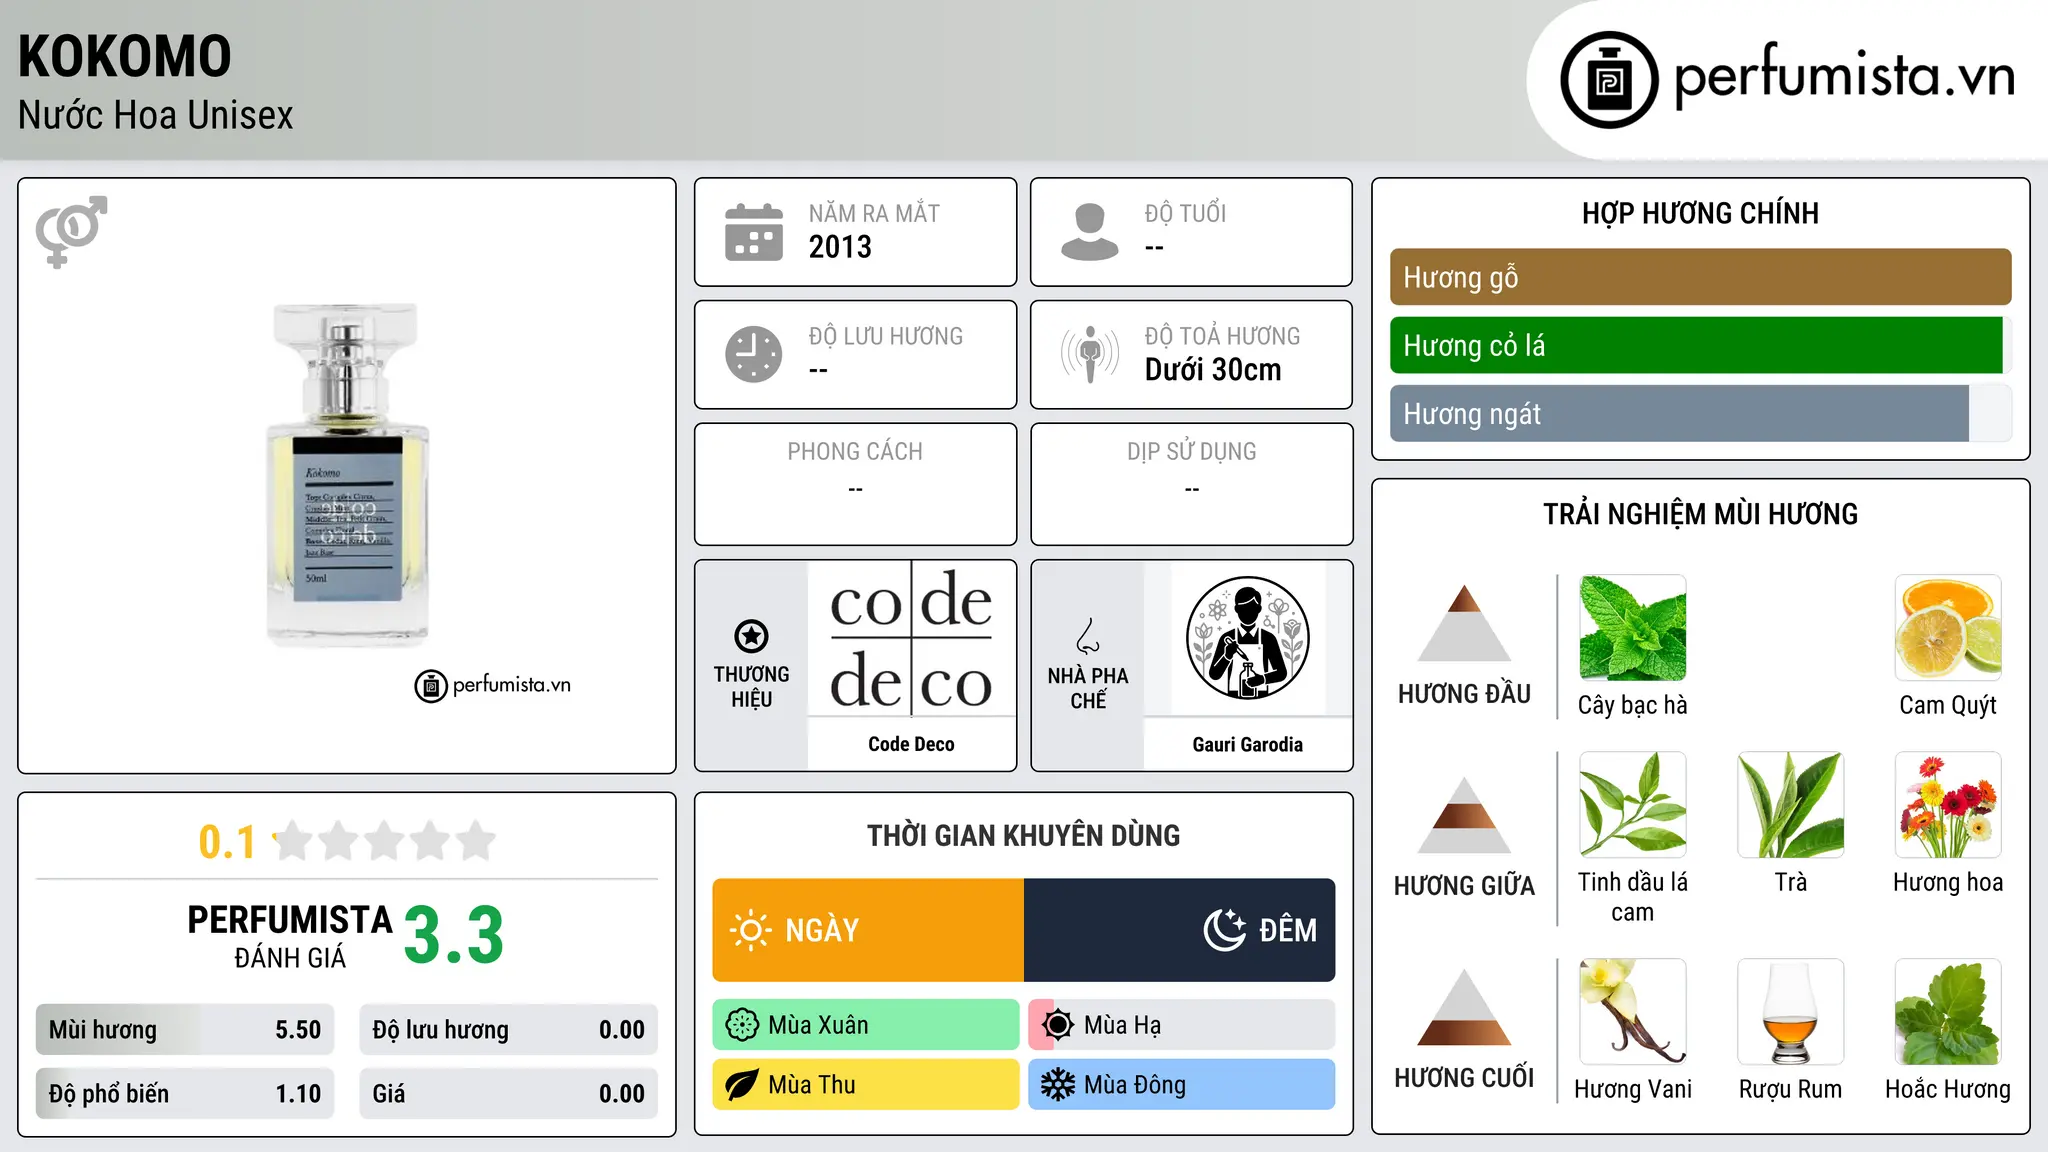Click the sun icon in the Ngày bar
This screenshot has width=2048, height=1152.
click(x=750, y=930)
